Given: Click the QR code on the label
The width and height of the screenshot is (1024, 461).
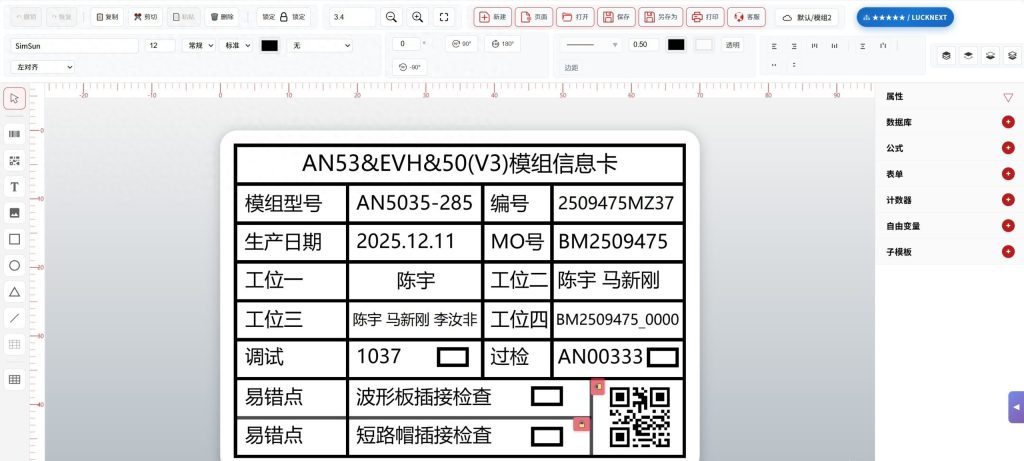Looking at the screenshot, I should pos(639,417).
